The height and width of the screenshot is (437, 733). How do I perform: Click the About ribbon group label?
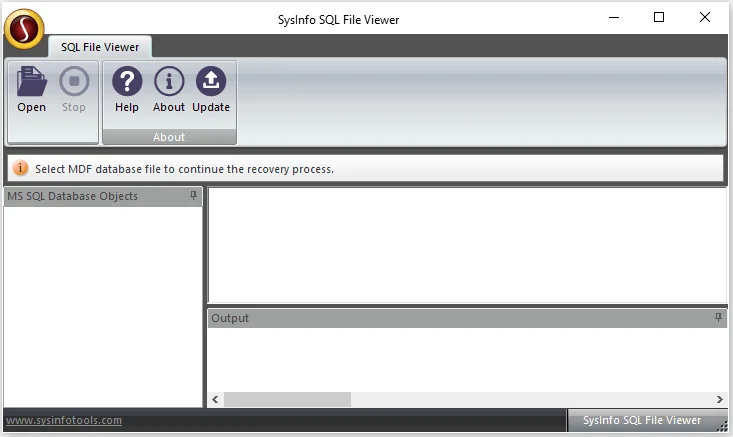pyautogui.click(x=169, y=137)
